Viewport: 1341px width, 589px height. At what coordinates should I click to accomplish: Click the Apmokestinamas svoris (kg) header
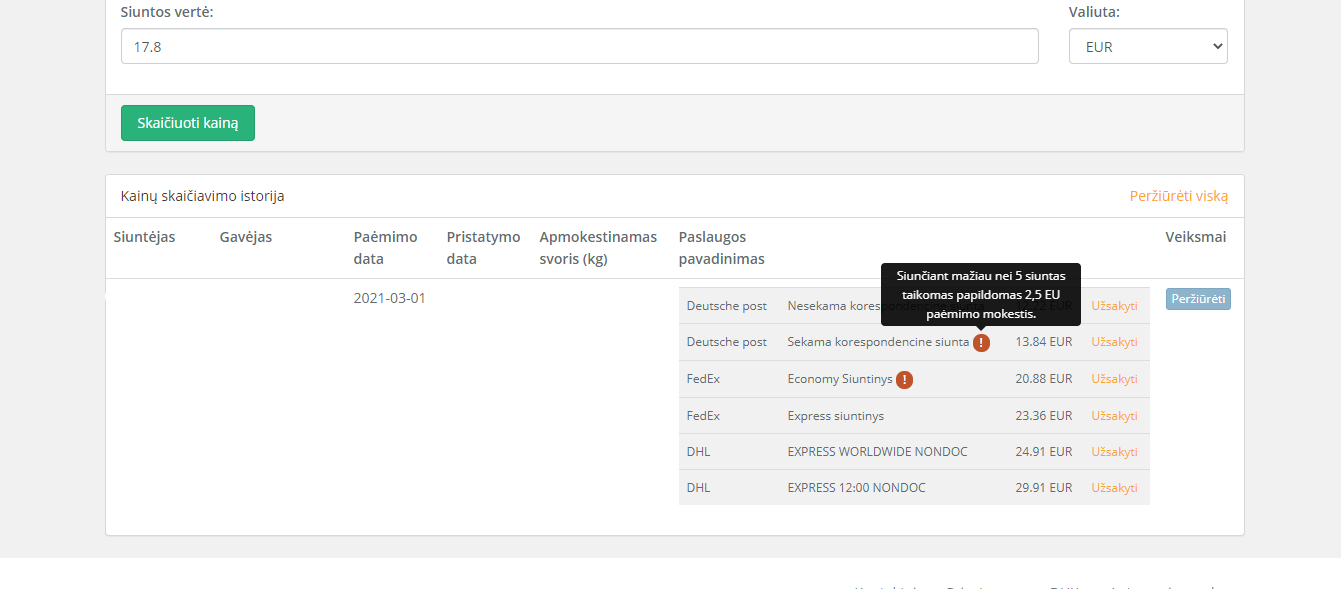coord(598,248)
